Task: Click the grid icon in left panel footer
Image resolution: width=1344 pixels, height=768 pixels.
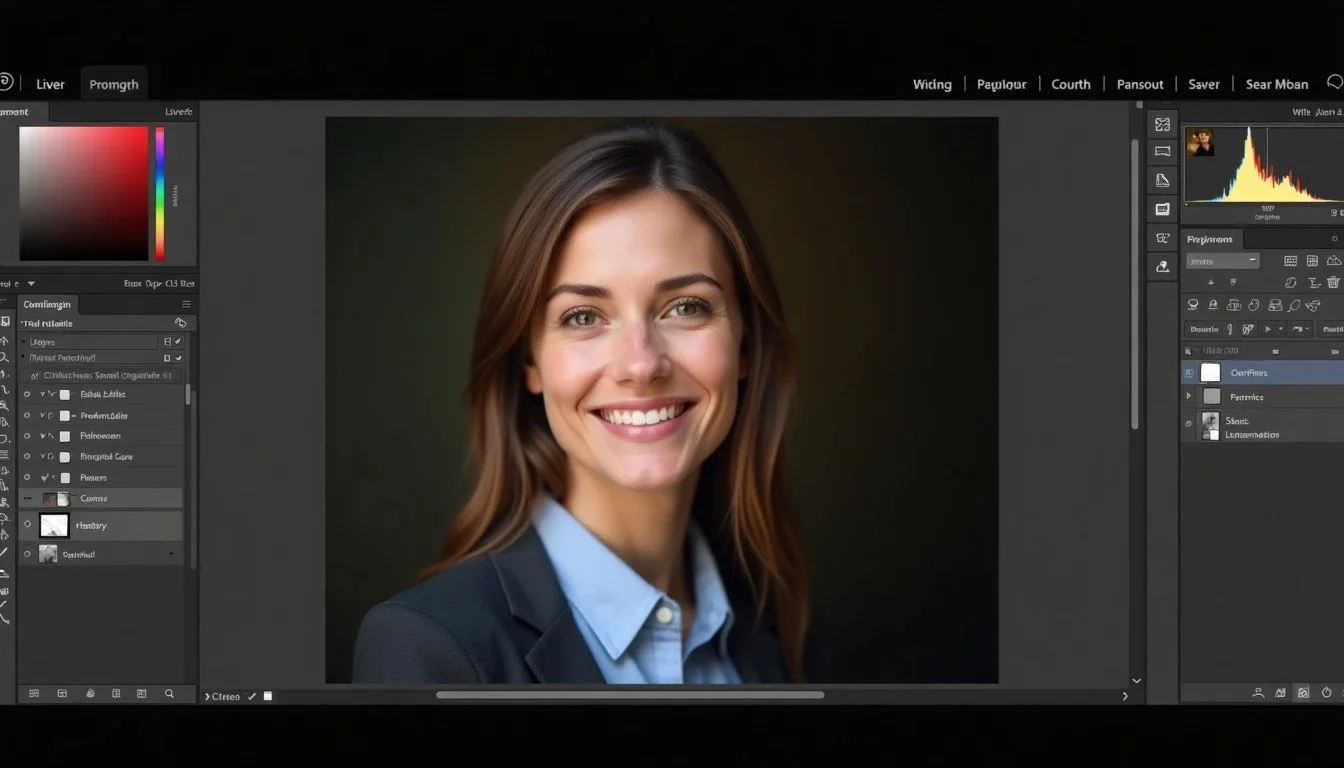Action: [34, 693]
